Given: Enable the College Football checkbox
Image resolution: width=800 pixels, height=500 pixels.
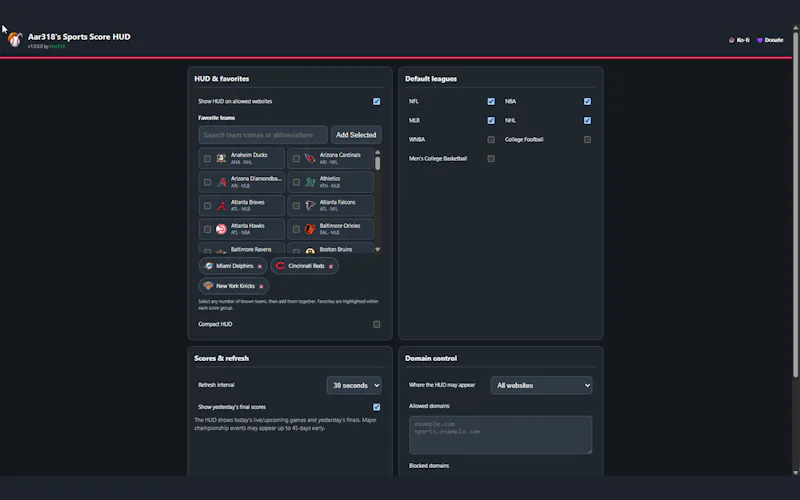Looking at the screenshot, I should pyautogui.click(x=587, y=139).
